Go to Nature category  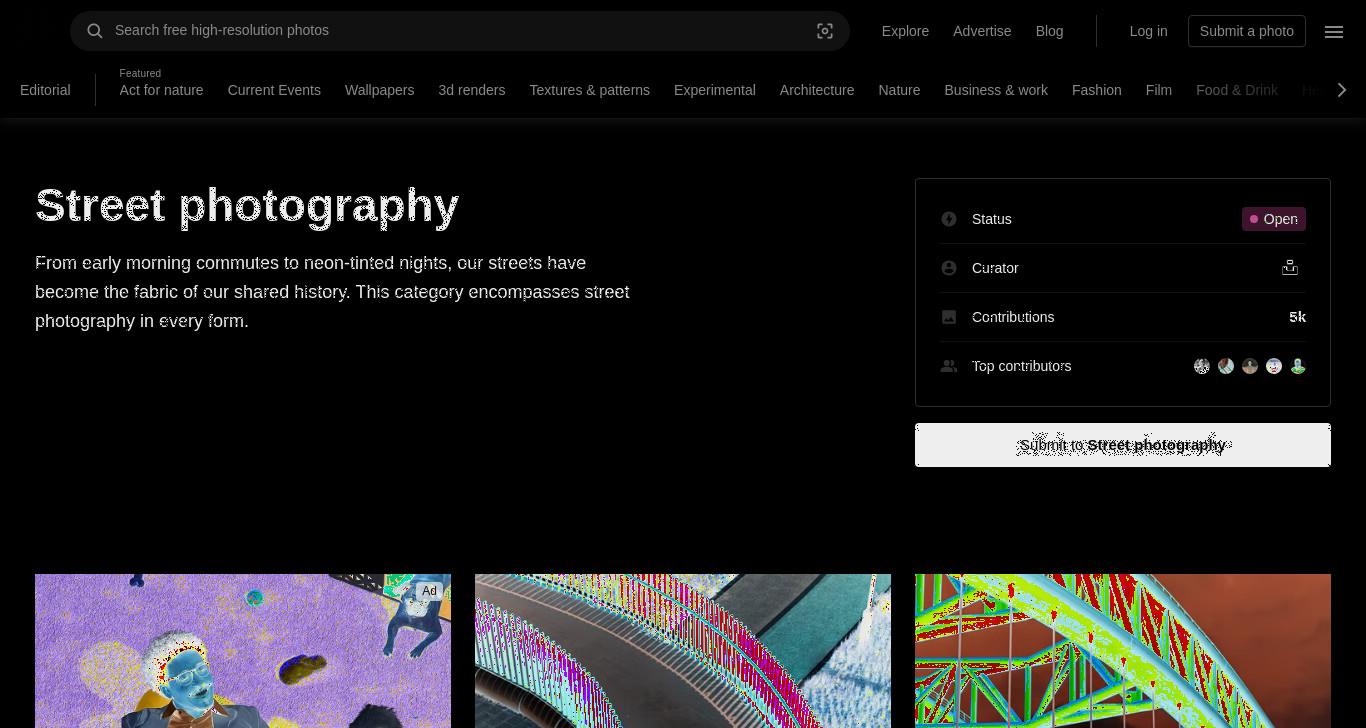[899, 90]
